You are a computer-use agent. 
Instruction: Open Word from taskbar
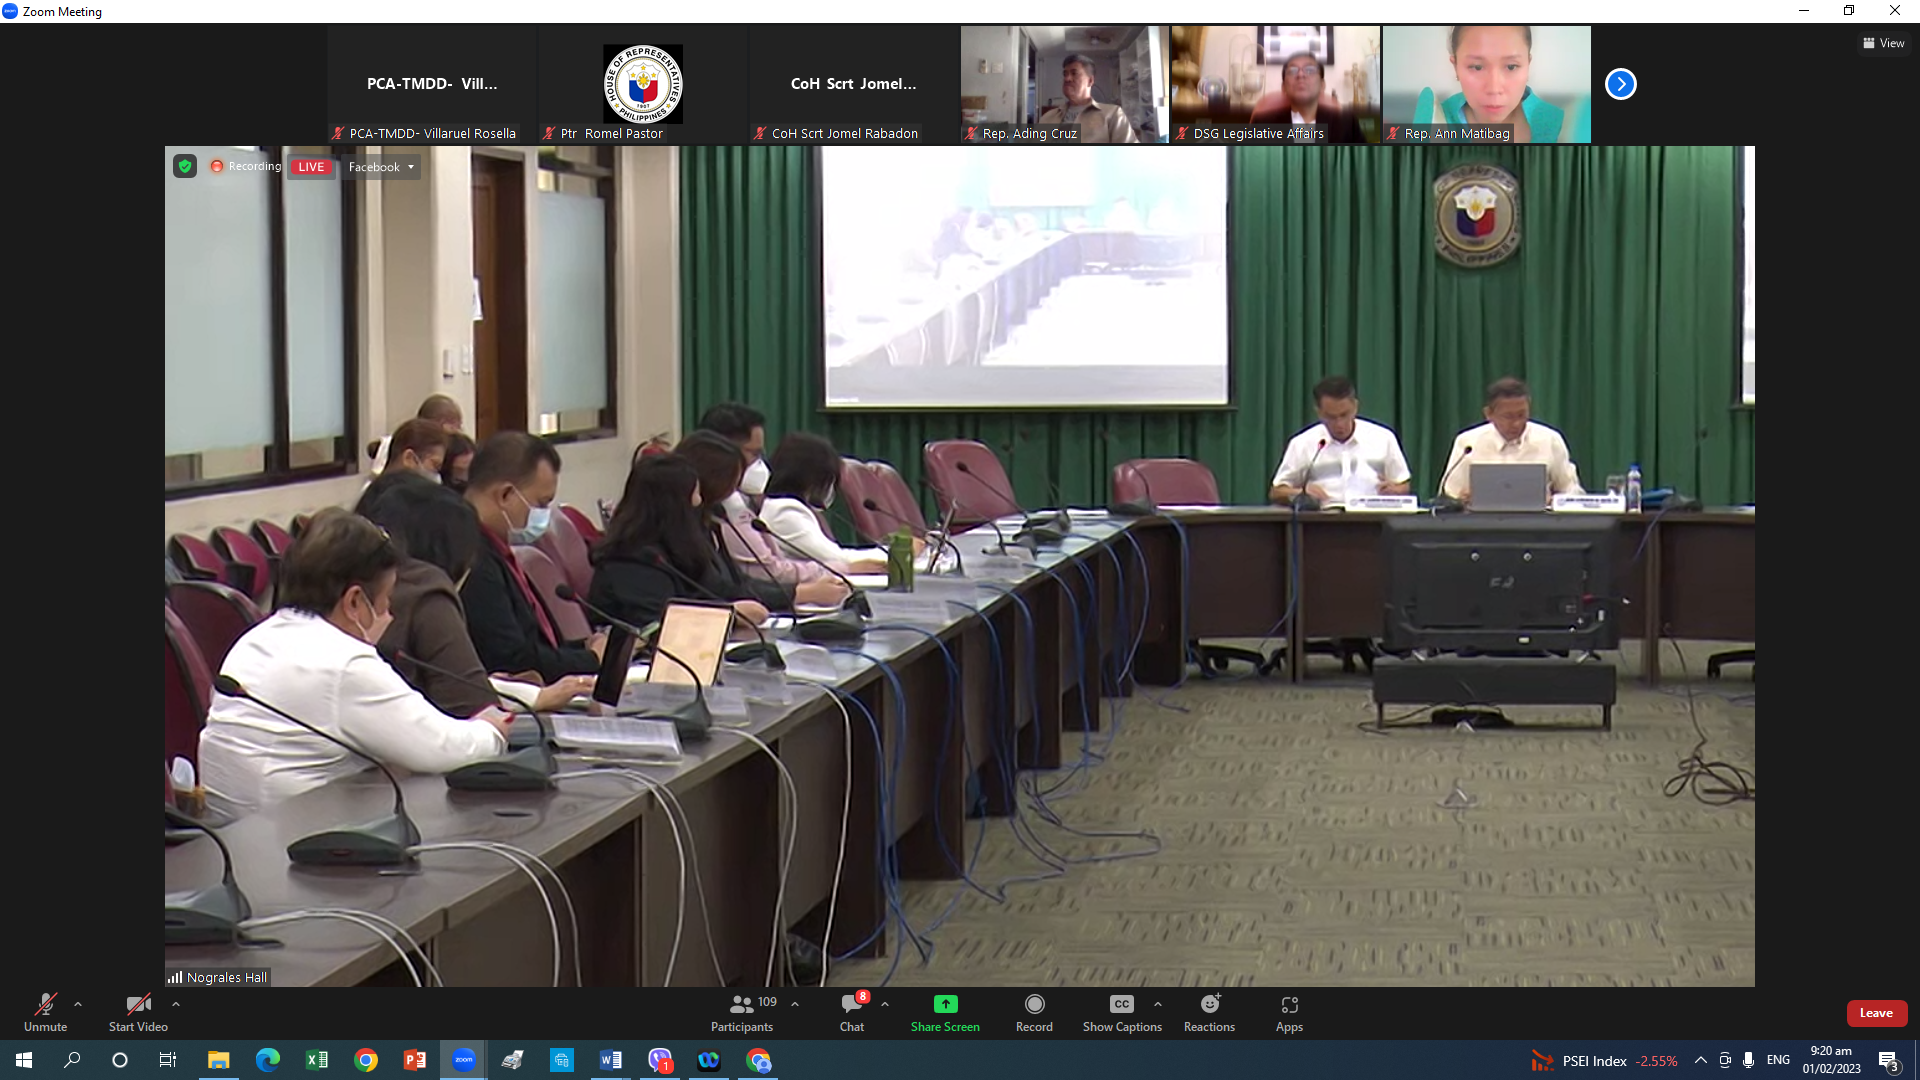[x=610, y=1060]
